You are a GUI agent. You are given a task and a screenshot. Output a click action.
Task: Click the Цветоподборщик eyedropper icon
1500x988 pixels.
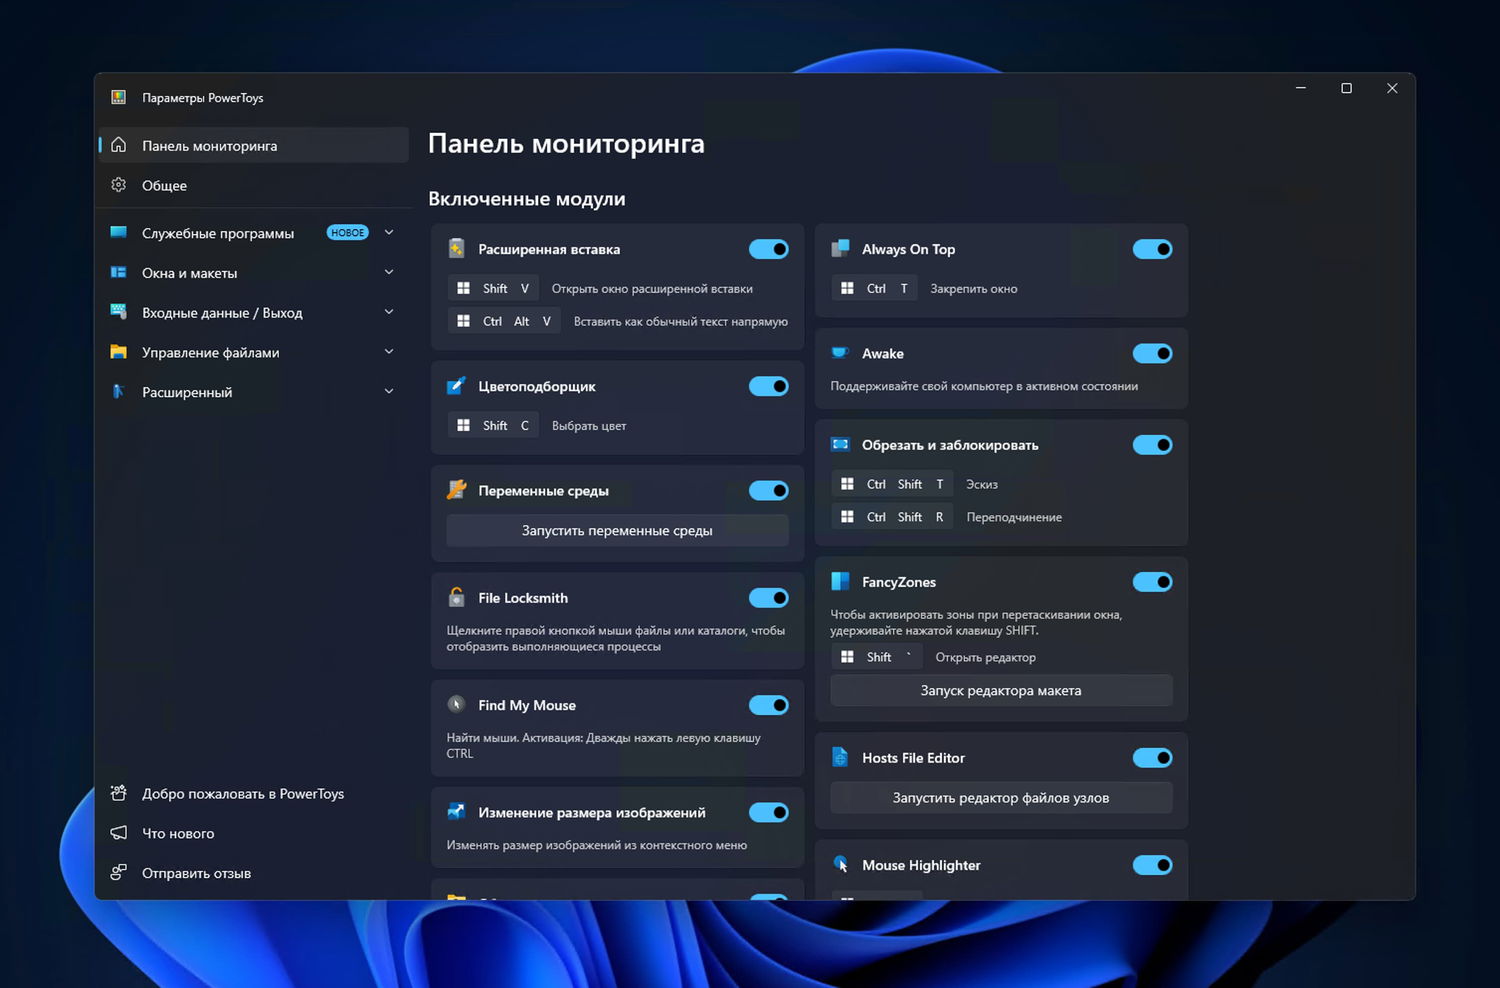pyautogui.click(x=456, y=386)
